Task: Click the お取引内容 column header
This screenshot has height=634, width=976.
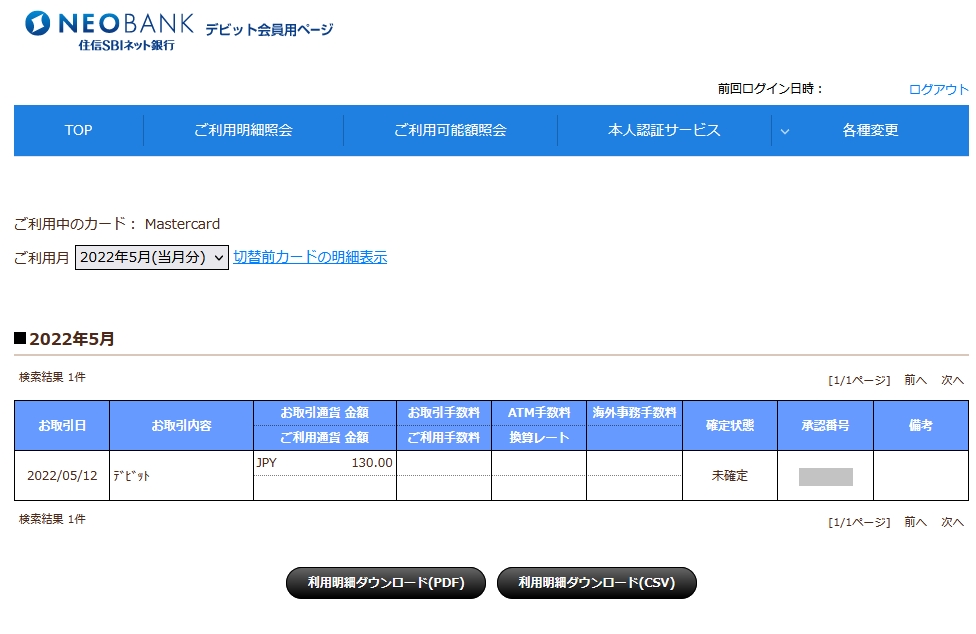Action: point(181,426)
